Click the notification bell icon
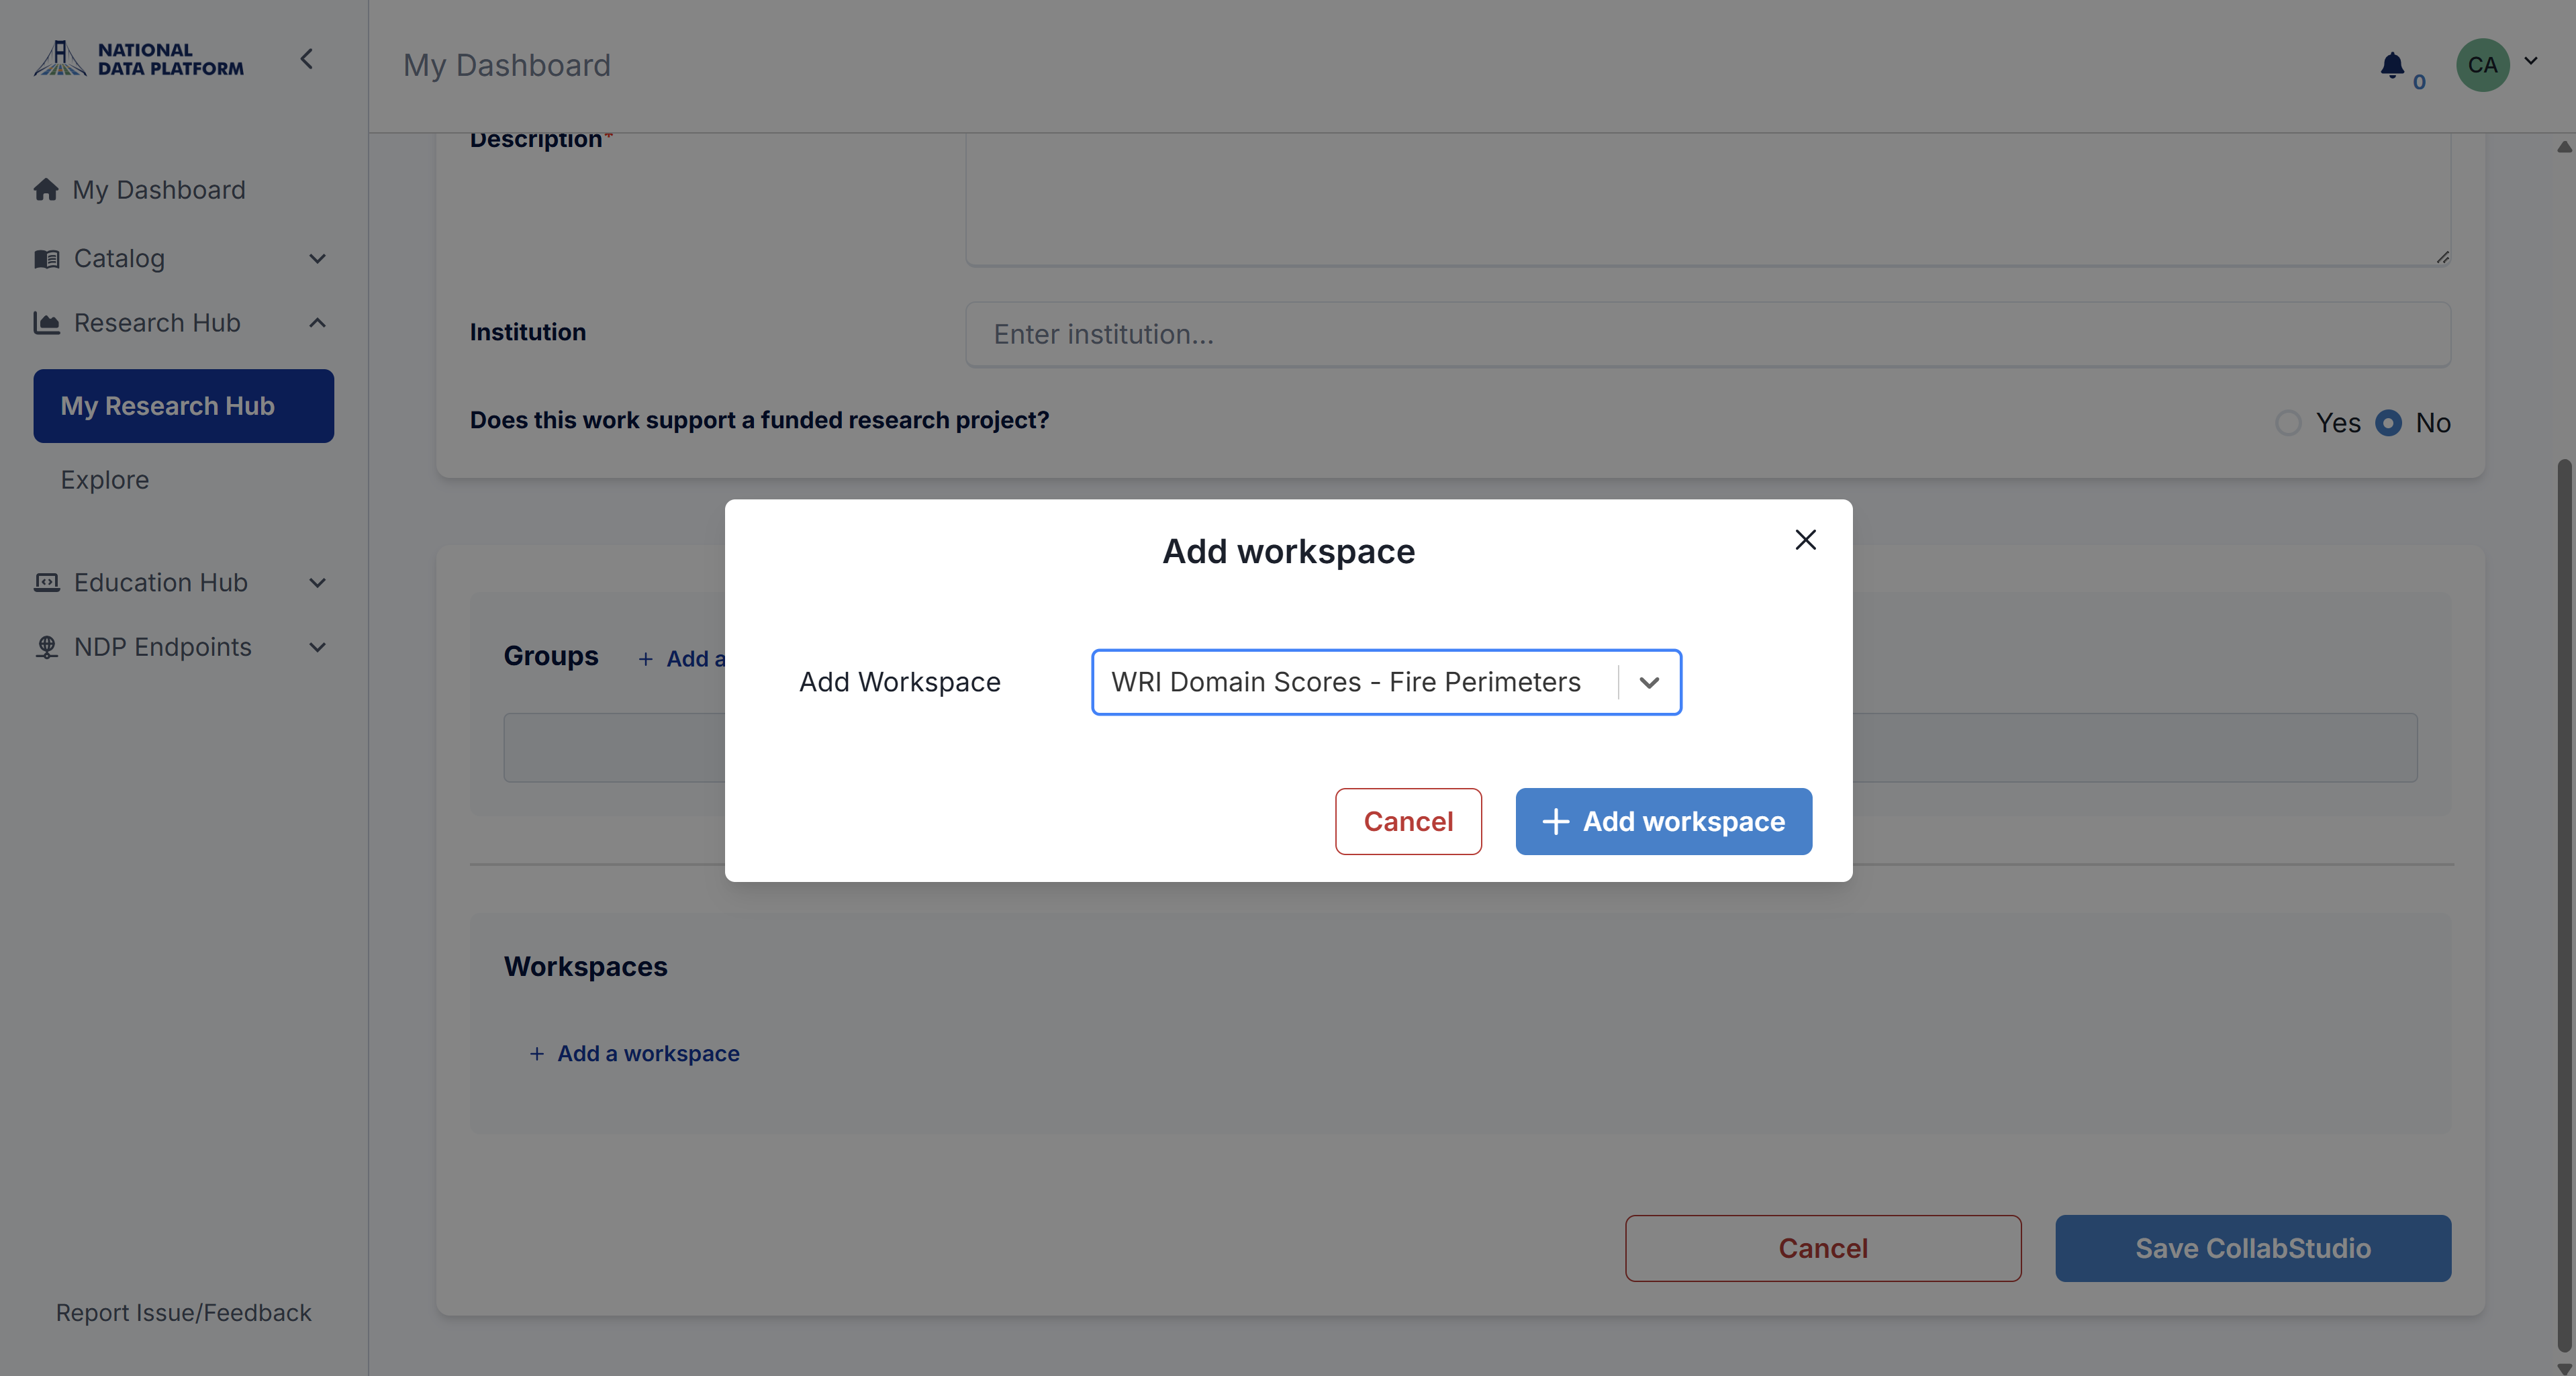Image resolution: width=2576 pixels, height=1376 pixels. pos(2392,66)
